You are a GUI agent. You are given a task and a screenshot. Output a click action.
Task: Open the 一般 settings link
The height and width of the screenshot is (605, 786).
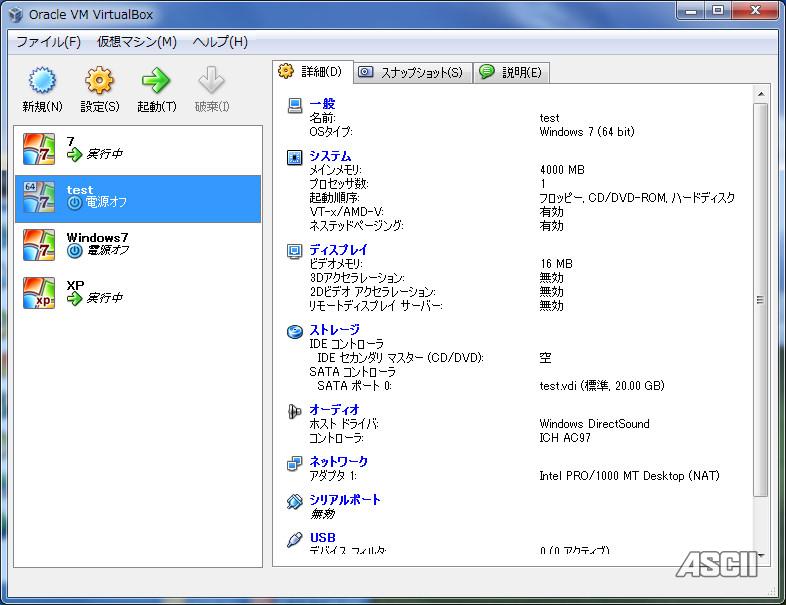322,104
